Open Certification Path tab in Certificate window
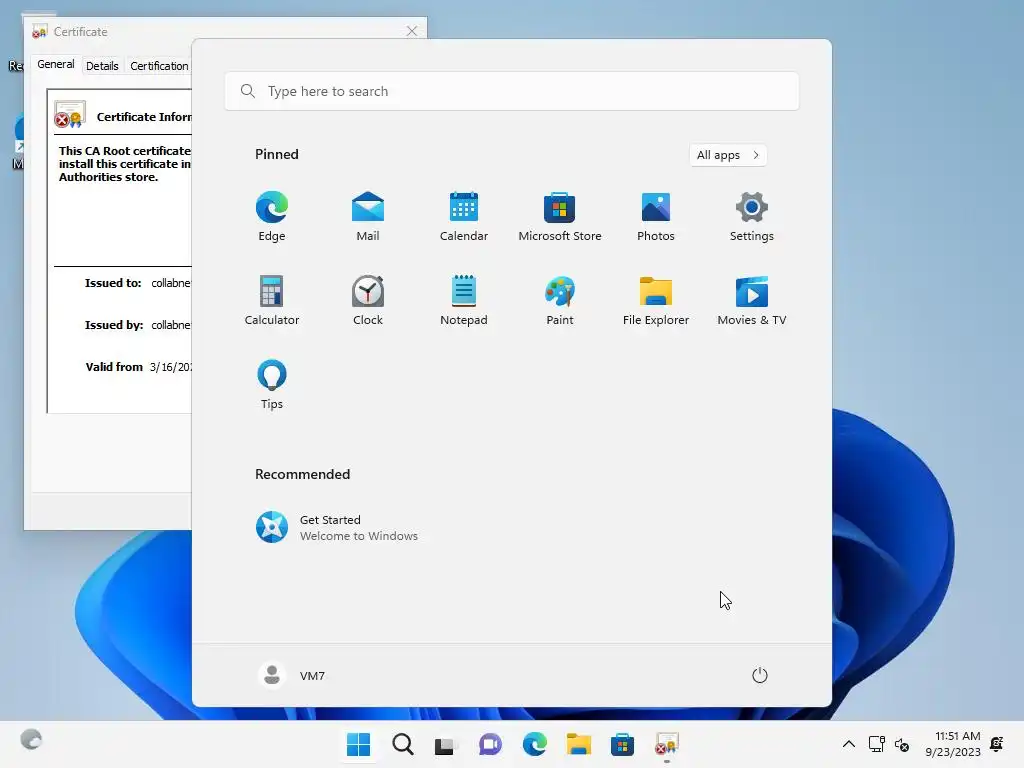This screenshot has height=768, width=1024. click(159, 66)
